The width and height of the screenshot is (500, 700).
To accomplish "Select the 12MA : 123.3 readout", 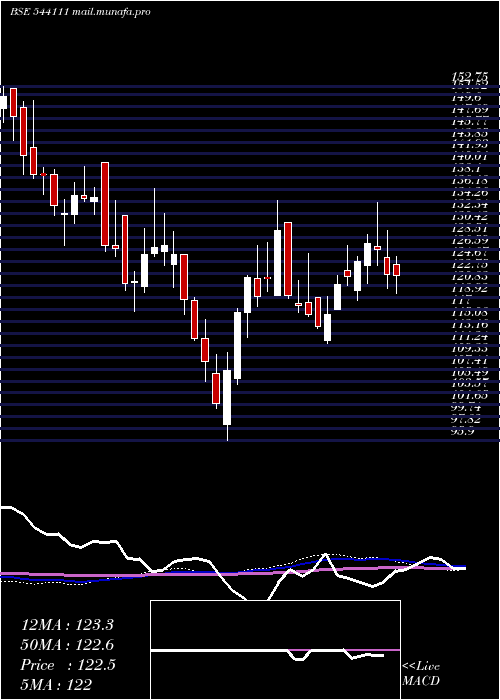I will point(67,625).
